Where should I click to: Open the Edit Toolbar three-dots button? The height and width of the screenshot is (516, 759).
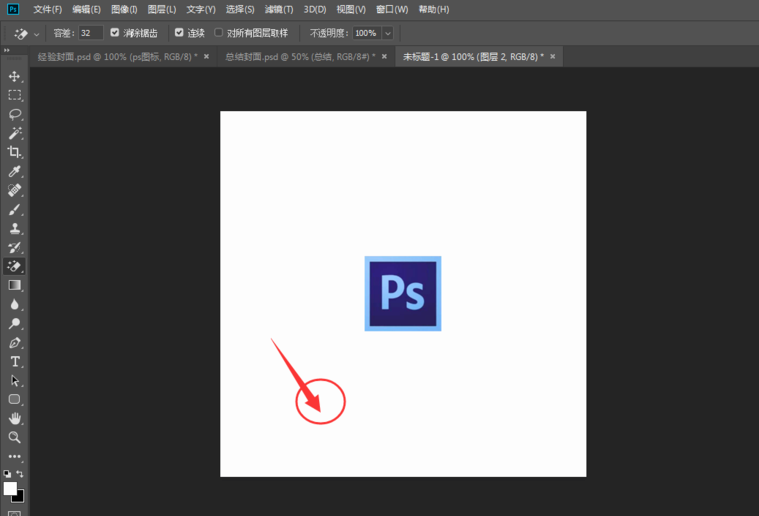click(15, 456)
